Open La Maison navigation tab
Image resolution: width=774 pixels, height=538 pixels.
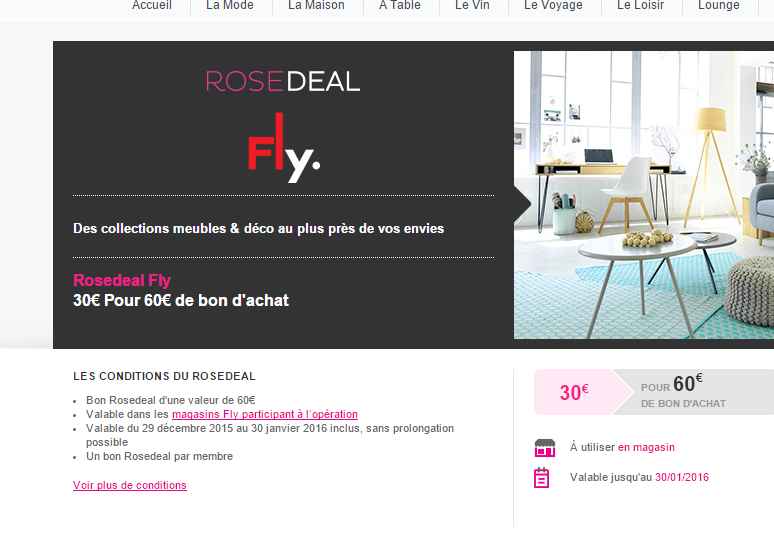(x=316, y=5)
